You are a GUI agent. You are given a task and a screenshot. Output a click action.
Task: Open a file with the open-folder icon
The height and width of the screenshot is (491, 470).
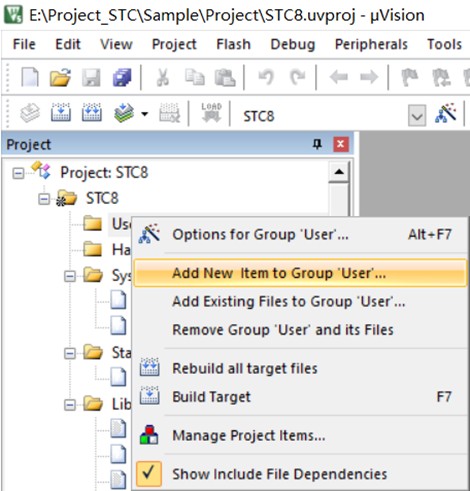pyautogui.click(x=60, y=77)
